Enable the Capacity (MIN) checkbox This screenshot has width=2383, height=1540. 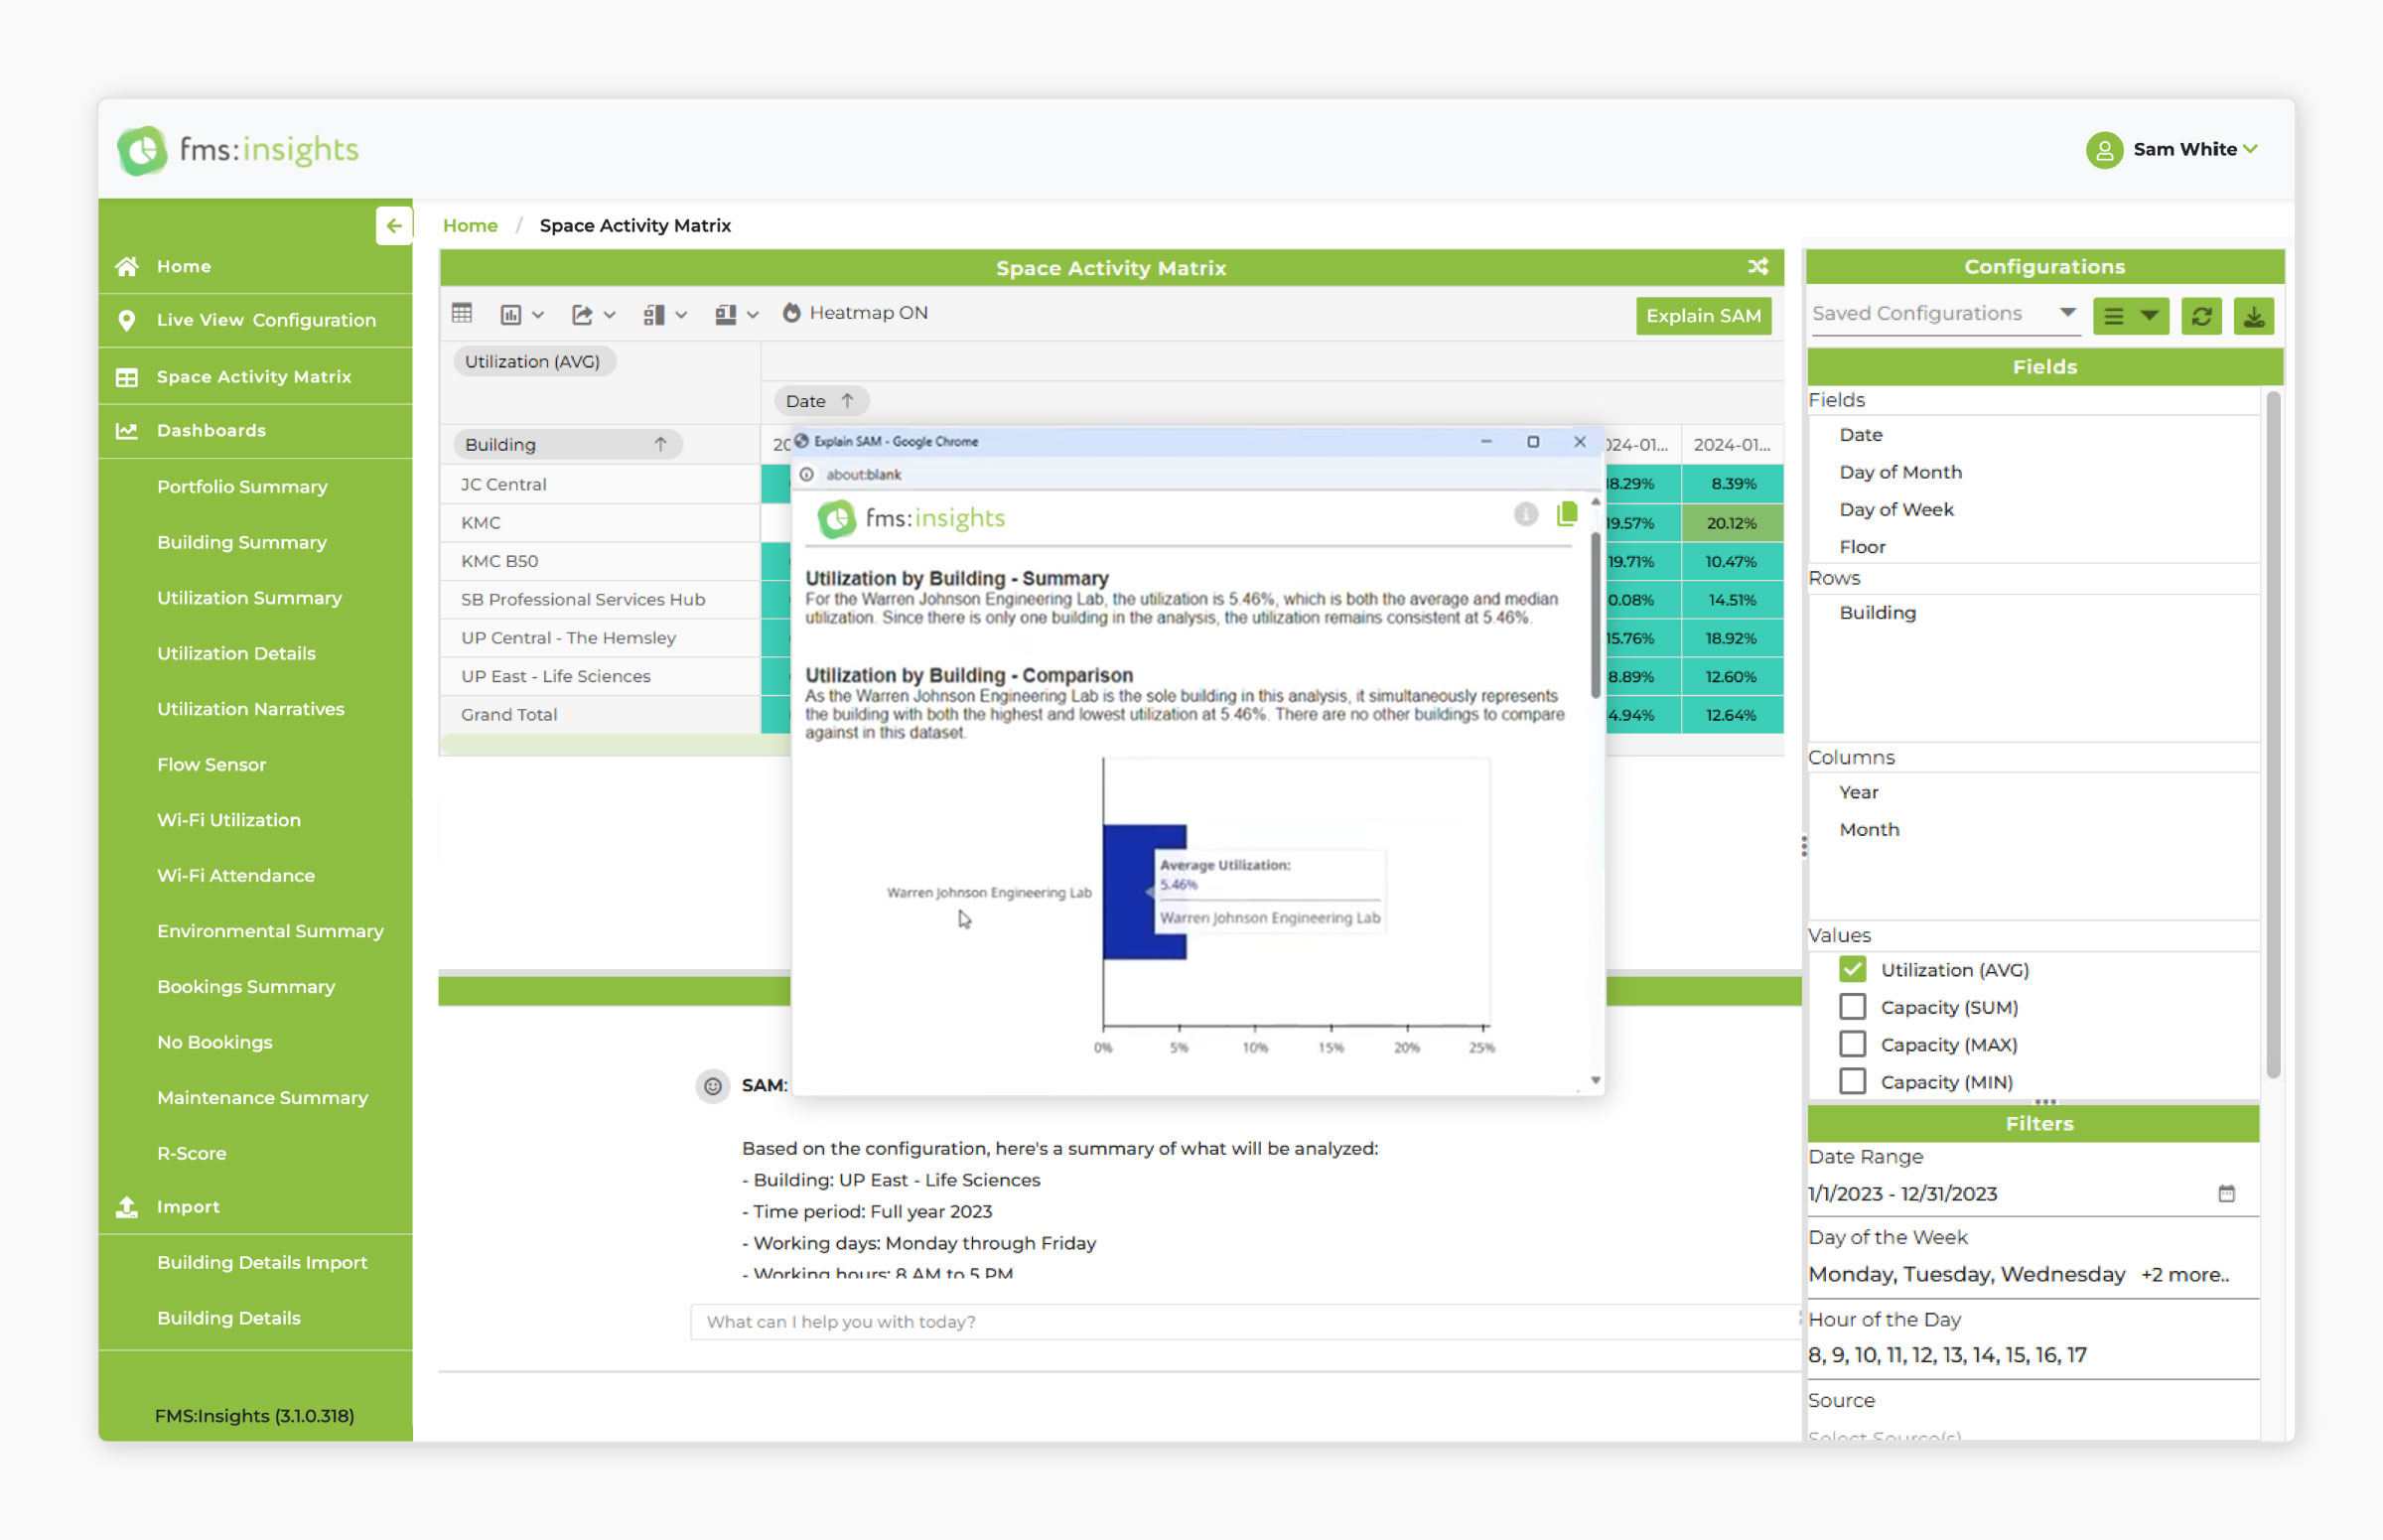click(x=1852, y=1082)
